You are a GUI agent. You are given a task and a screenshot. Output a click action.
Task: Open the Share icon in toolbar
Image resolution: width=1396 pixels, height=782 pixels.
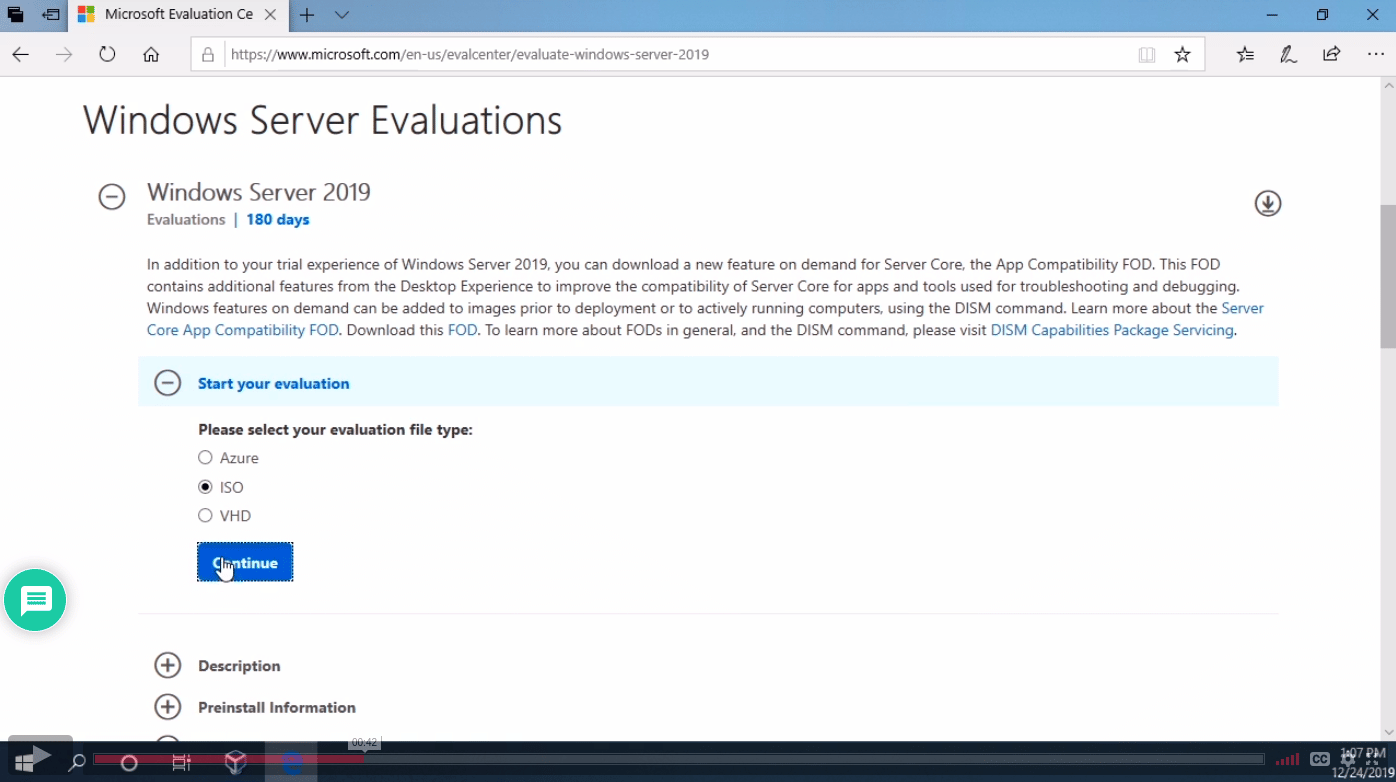(1331, 55)
